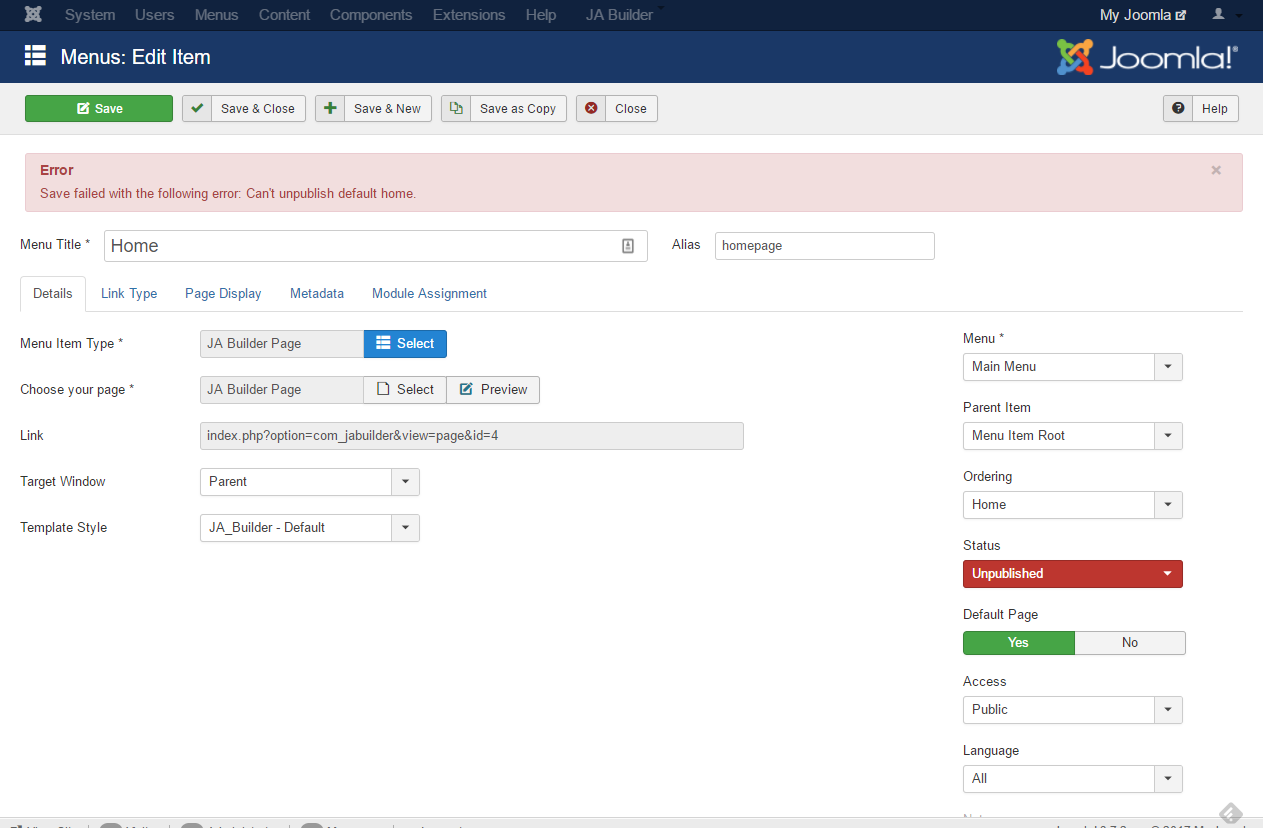Click the Alias input field
This screenshot has width=1263, height=828.
click(825, 246)
